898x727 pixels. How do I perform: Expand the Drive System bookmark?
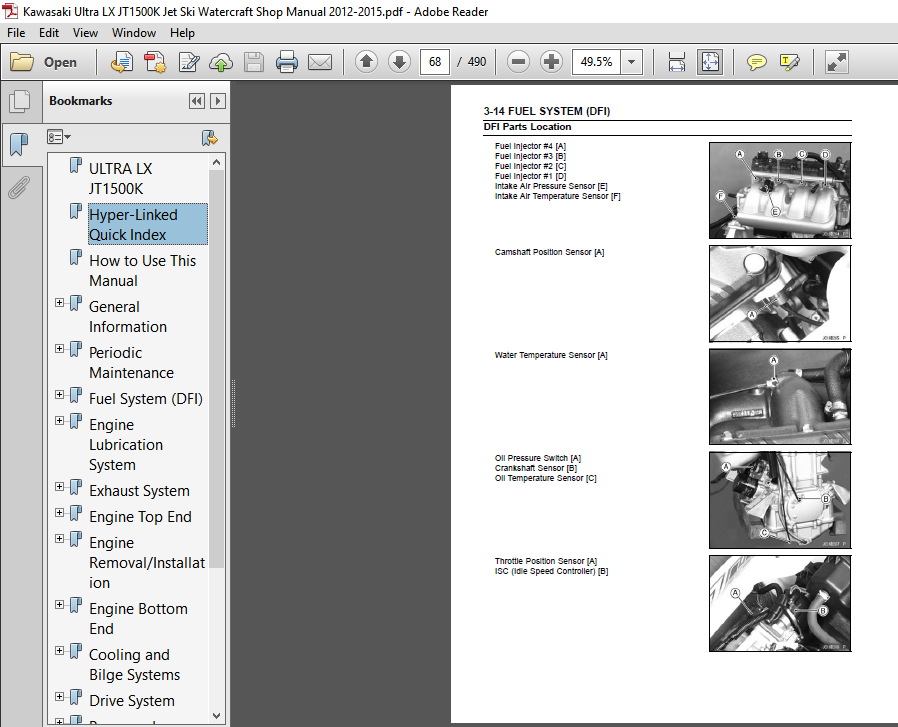[x=60, y=696]
